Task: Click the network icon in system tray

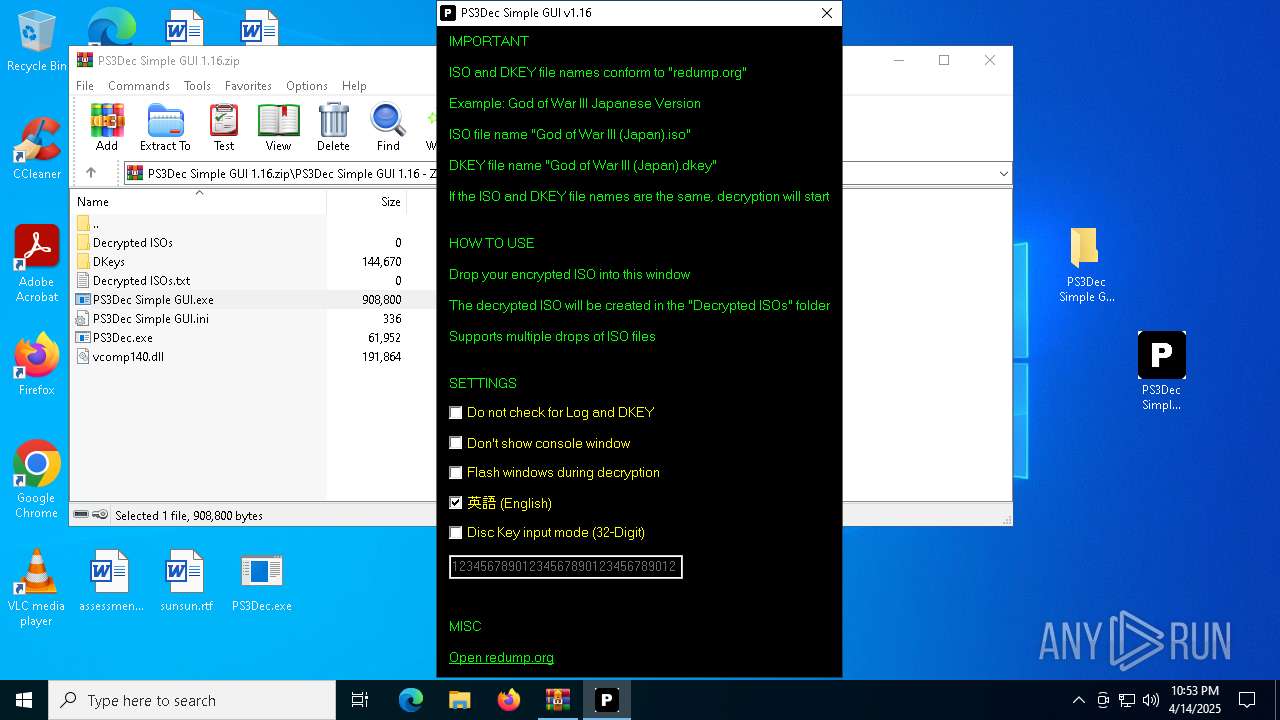Action: [1127, 700]
